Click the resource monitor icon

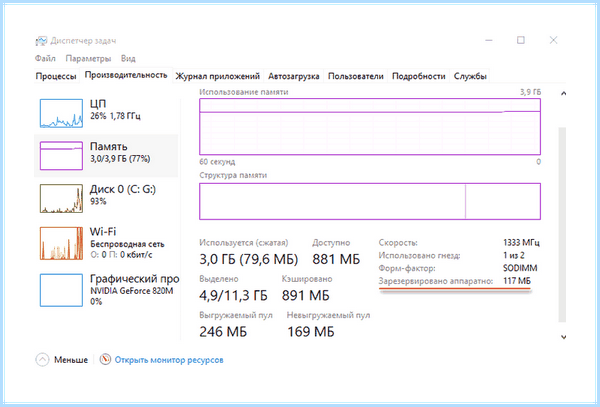[105, 359]
